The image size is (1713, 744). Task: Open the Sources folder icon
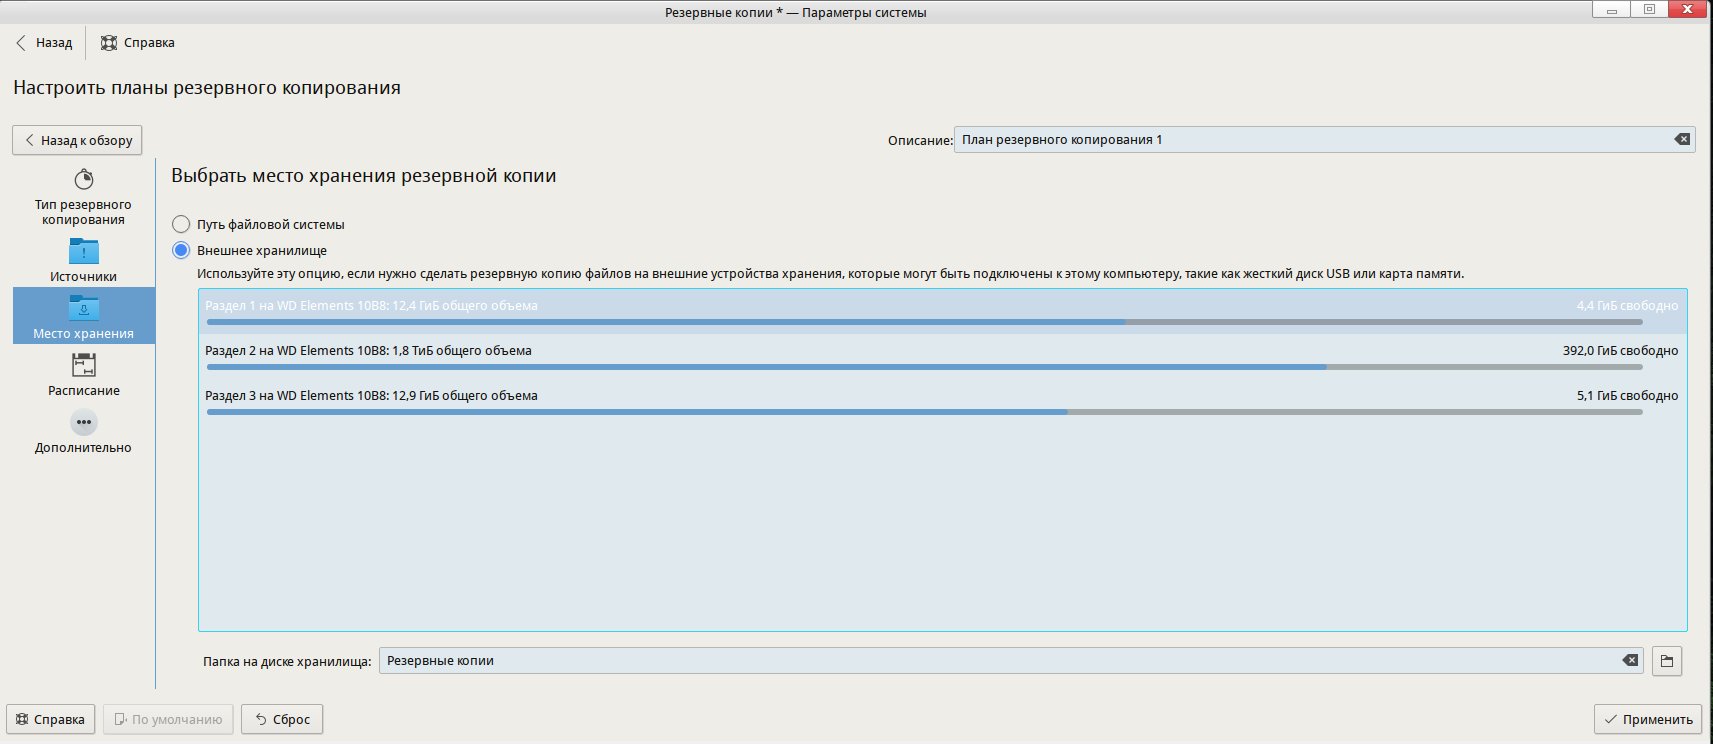click(84, 251)
